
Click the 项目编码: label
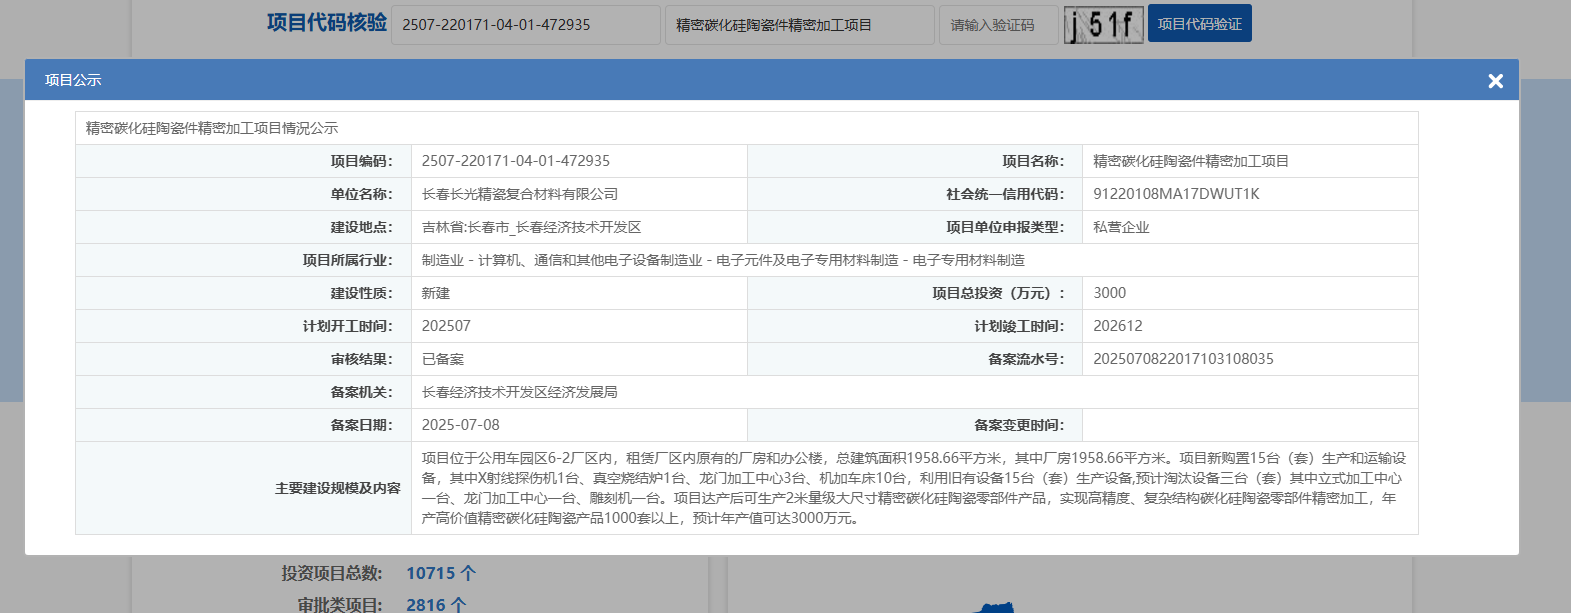tap(362, 161)
